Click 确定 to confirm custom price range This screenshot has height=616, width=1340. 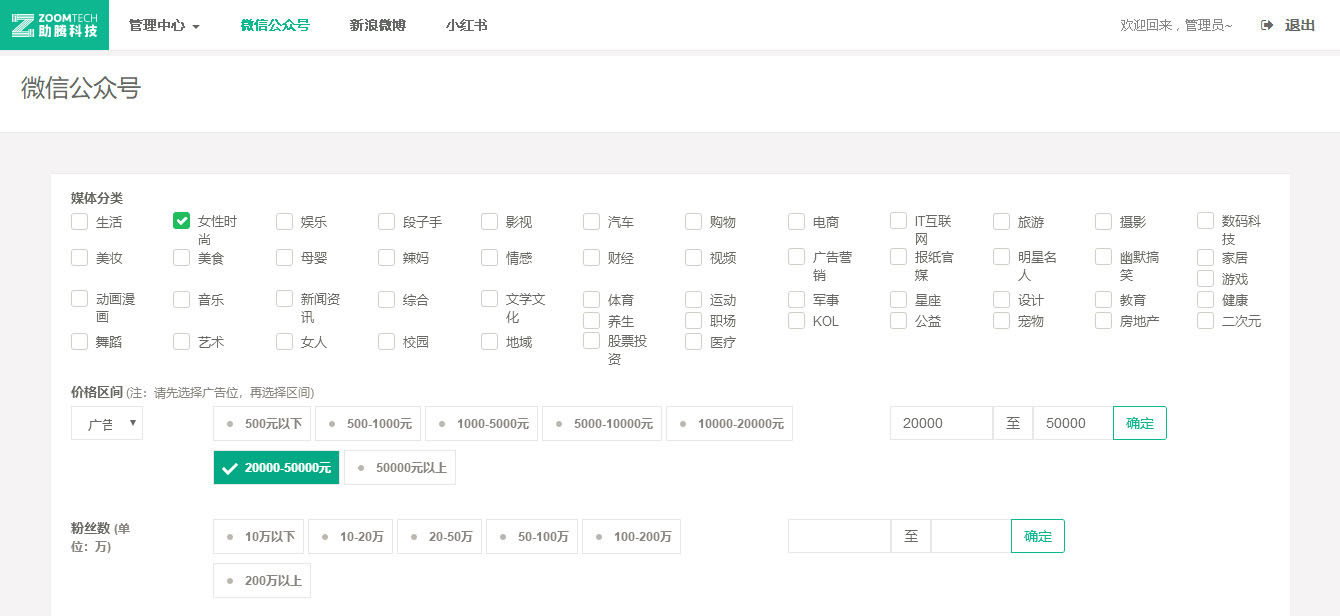pos(1139,422)
